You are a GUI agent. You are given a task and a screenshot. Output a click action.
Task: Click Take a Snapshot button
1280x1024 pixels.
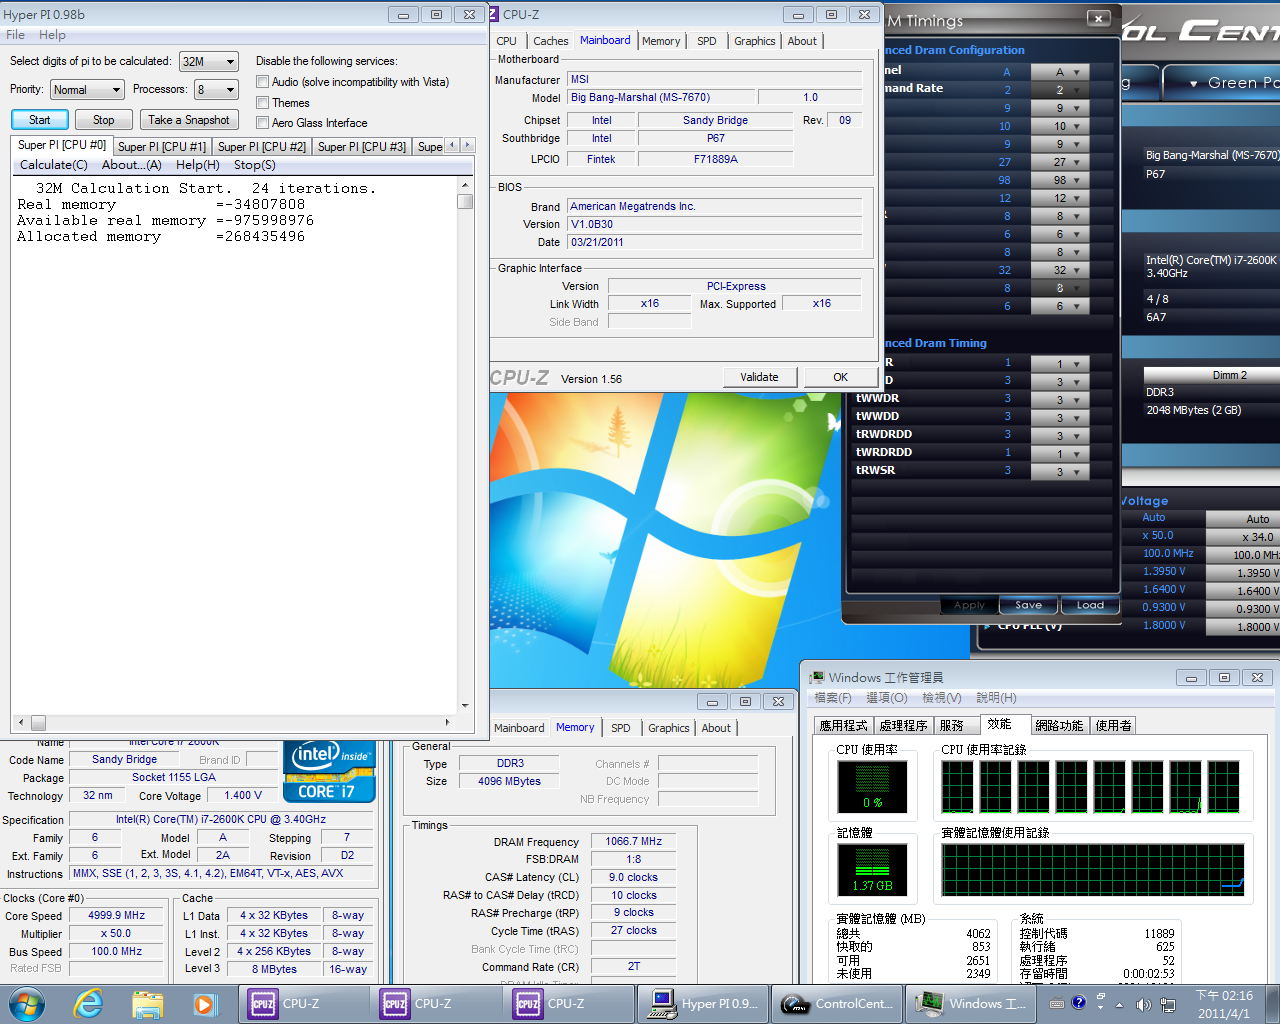pos(189,120)
